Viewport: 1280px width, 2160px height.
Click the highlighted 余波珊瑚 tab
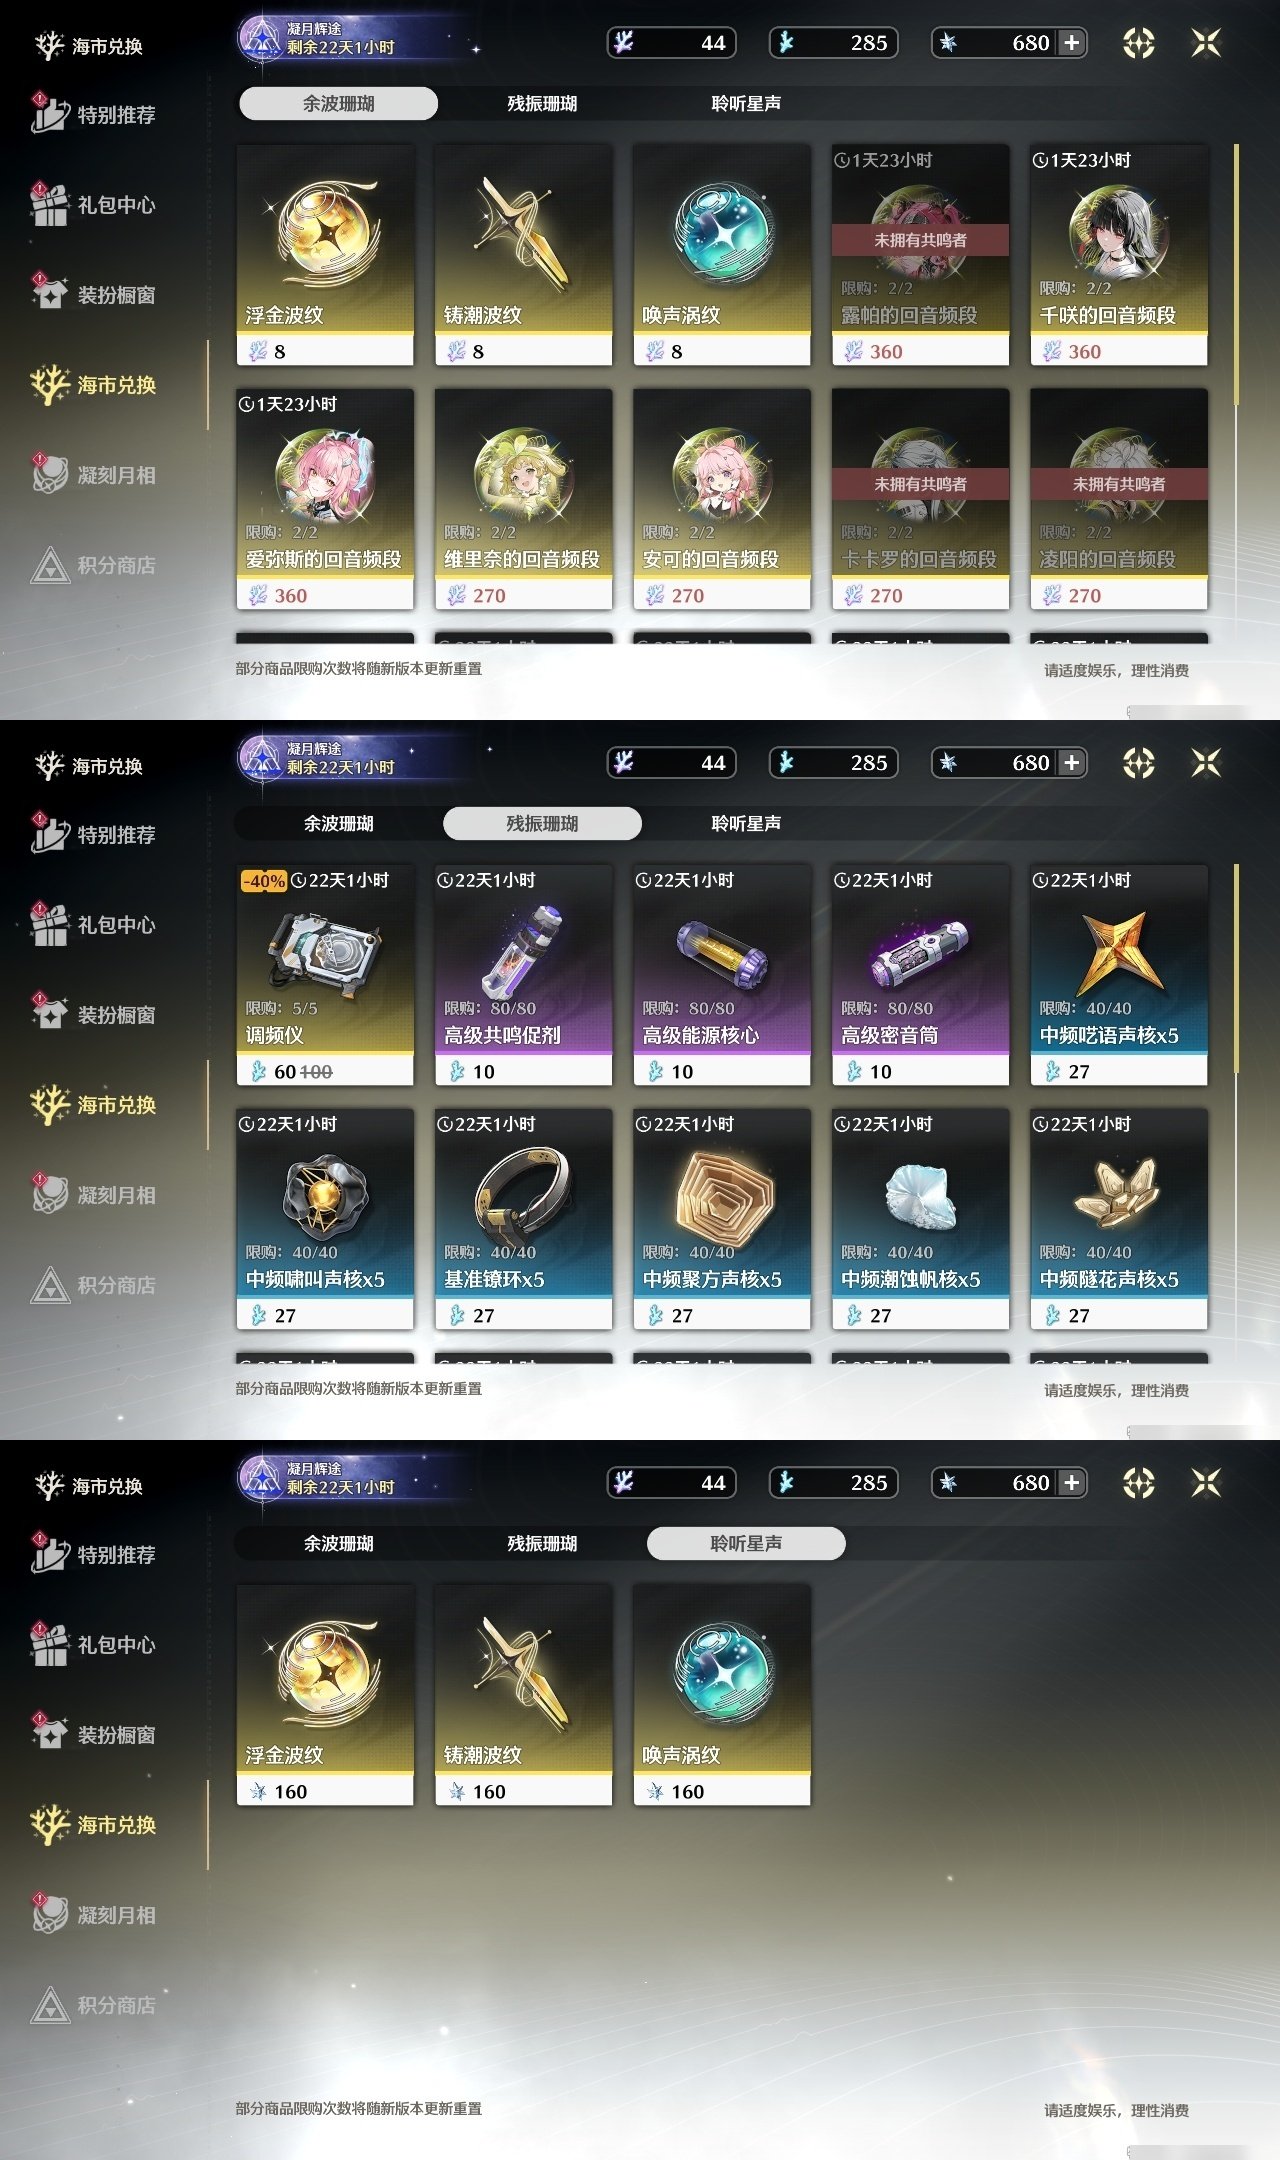coord(338,103)
